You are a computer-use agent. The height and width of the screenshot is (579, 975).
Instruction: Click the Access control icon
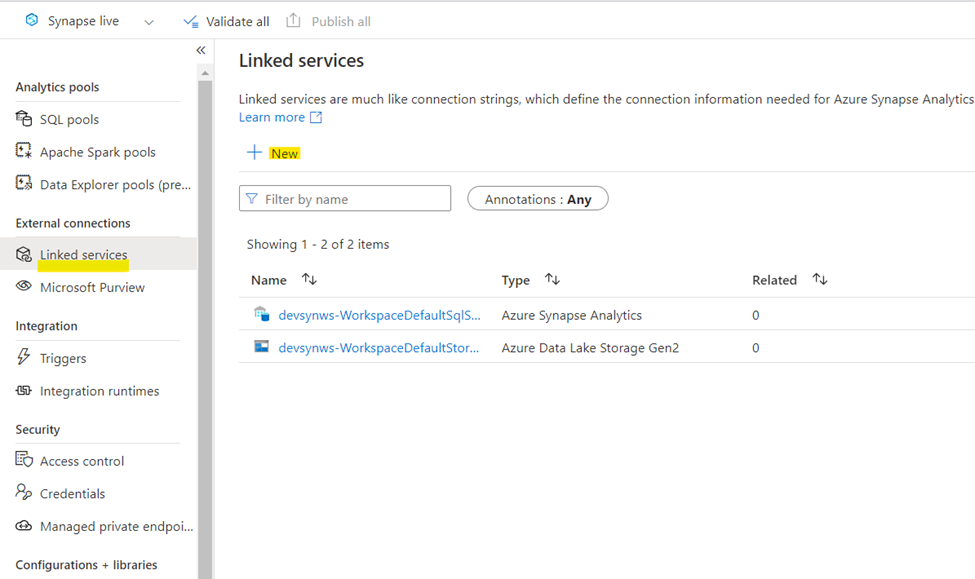coord(24,461)
